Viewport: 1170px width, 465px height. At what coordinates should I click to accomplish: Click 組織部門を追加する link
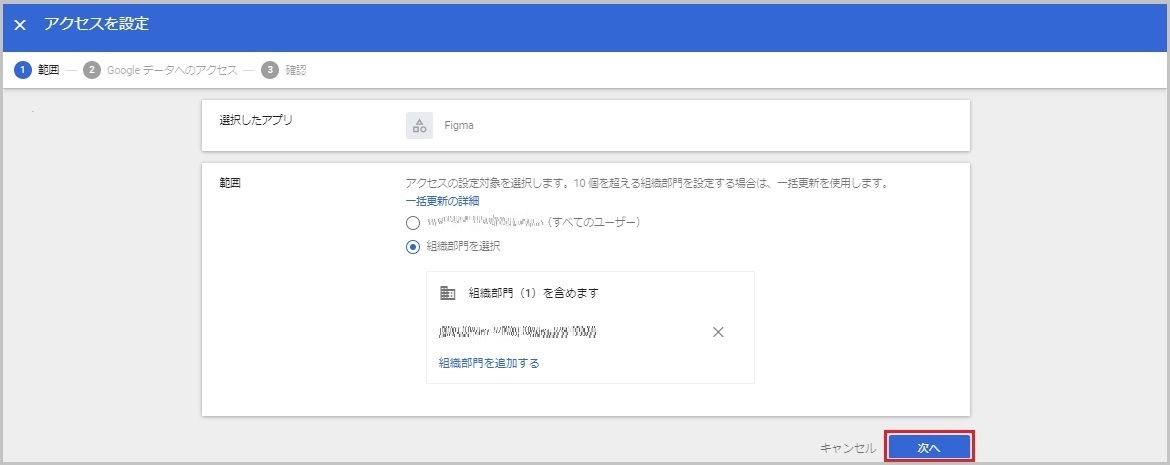pyautogui.click(x=489, y=363)
